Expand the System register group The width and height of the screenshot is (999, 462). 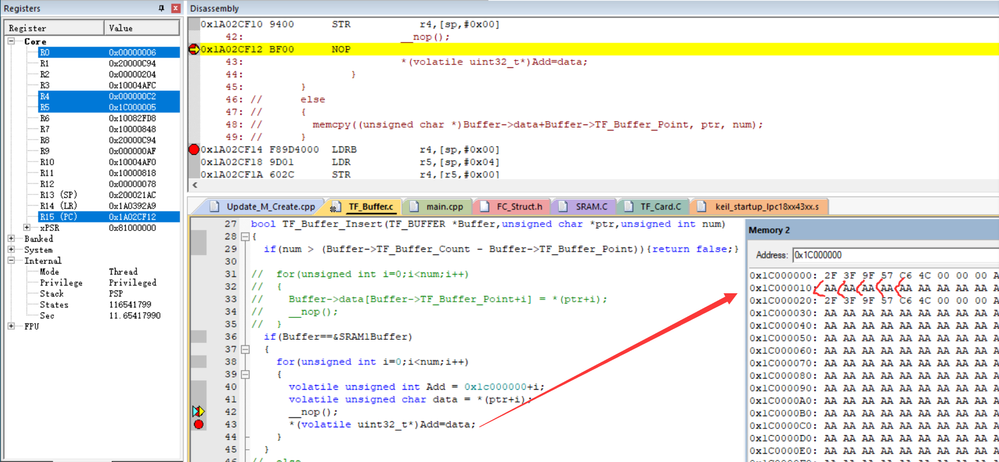coord(11,249)
